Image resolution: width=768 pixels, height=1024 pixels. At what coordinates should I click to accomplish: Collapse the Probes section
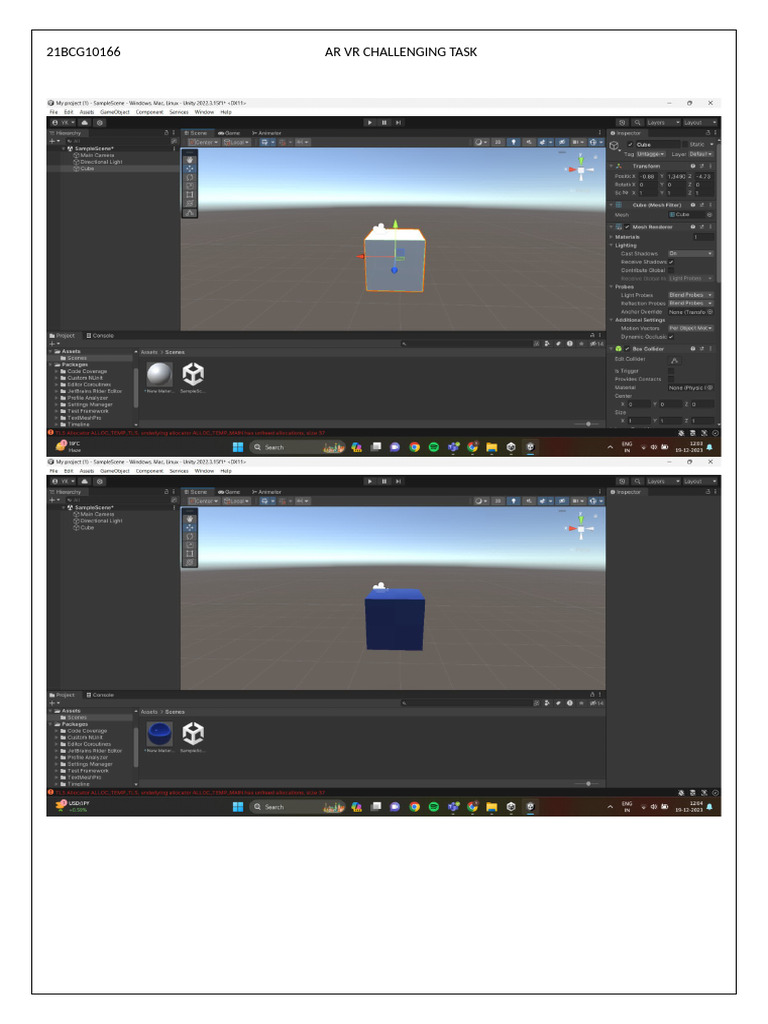611,287
